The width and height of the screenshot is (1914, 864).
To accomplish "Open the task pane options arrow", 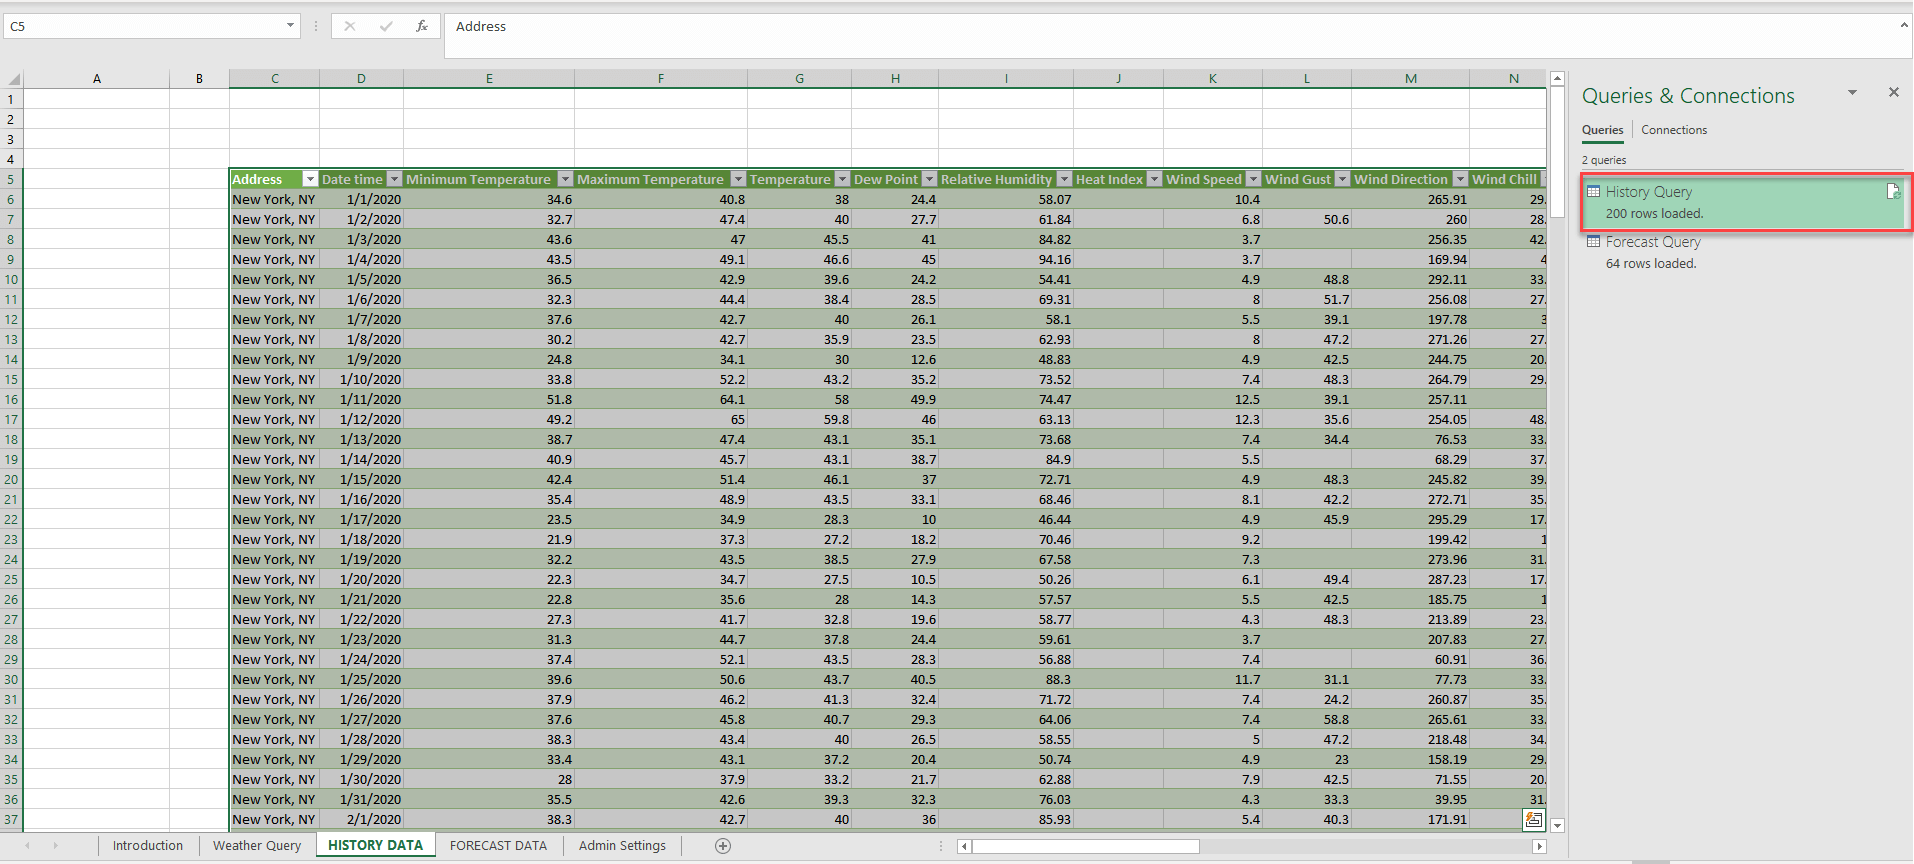I will 1852,92.
